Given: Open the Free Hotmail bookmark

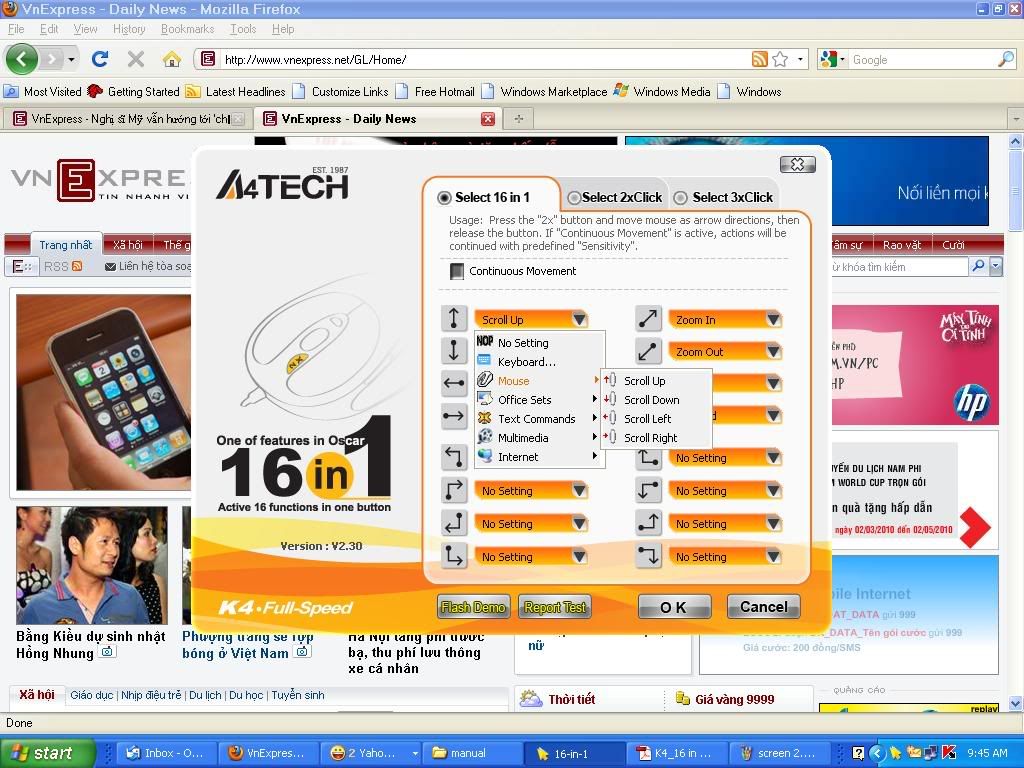Looking at the screenshot, I should (x=436, y=91).
